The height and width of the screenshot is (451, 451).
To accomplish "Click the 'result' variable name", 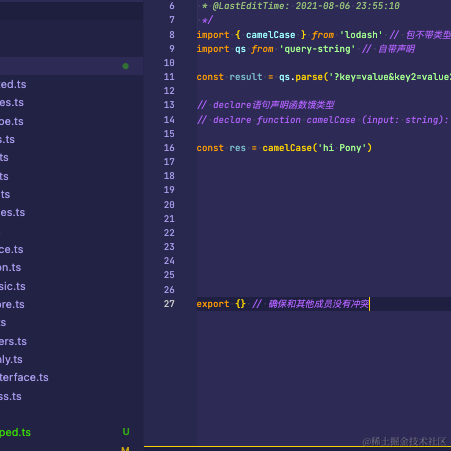I will pos(246,77).
